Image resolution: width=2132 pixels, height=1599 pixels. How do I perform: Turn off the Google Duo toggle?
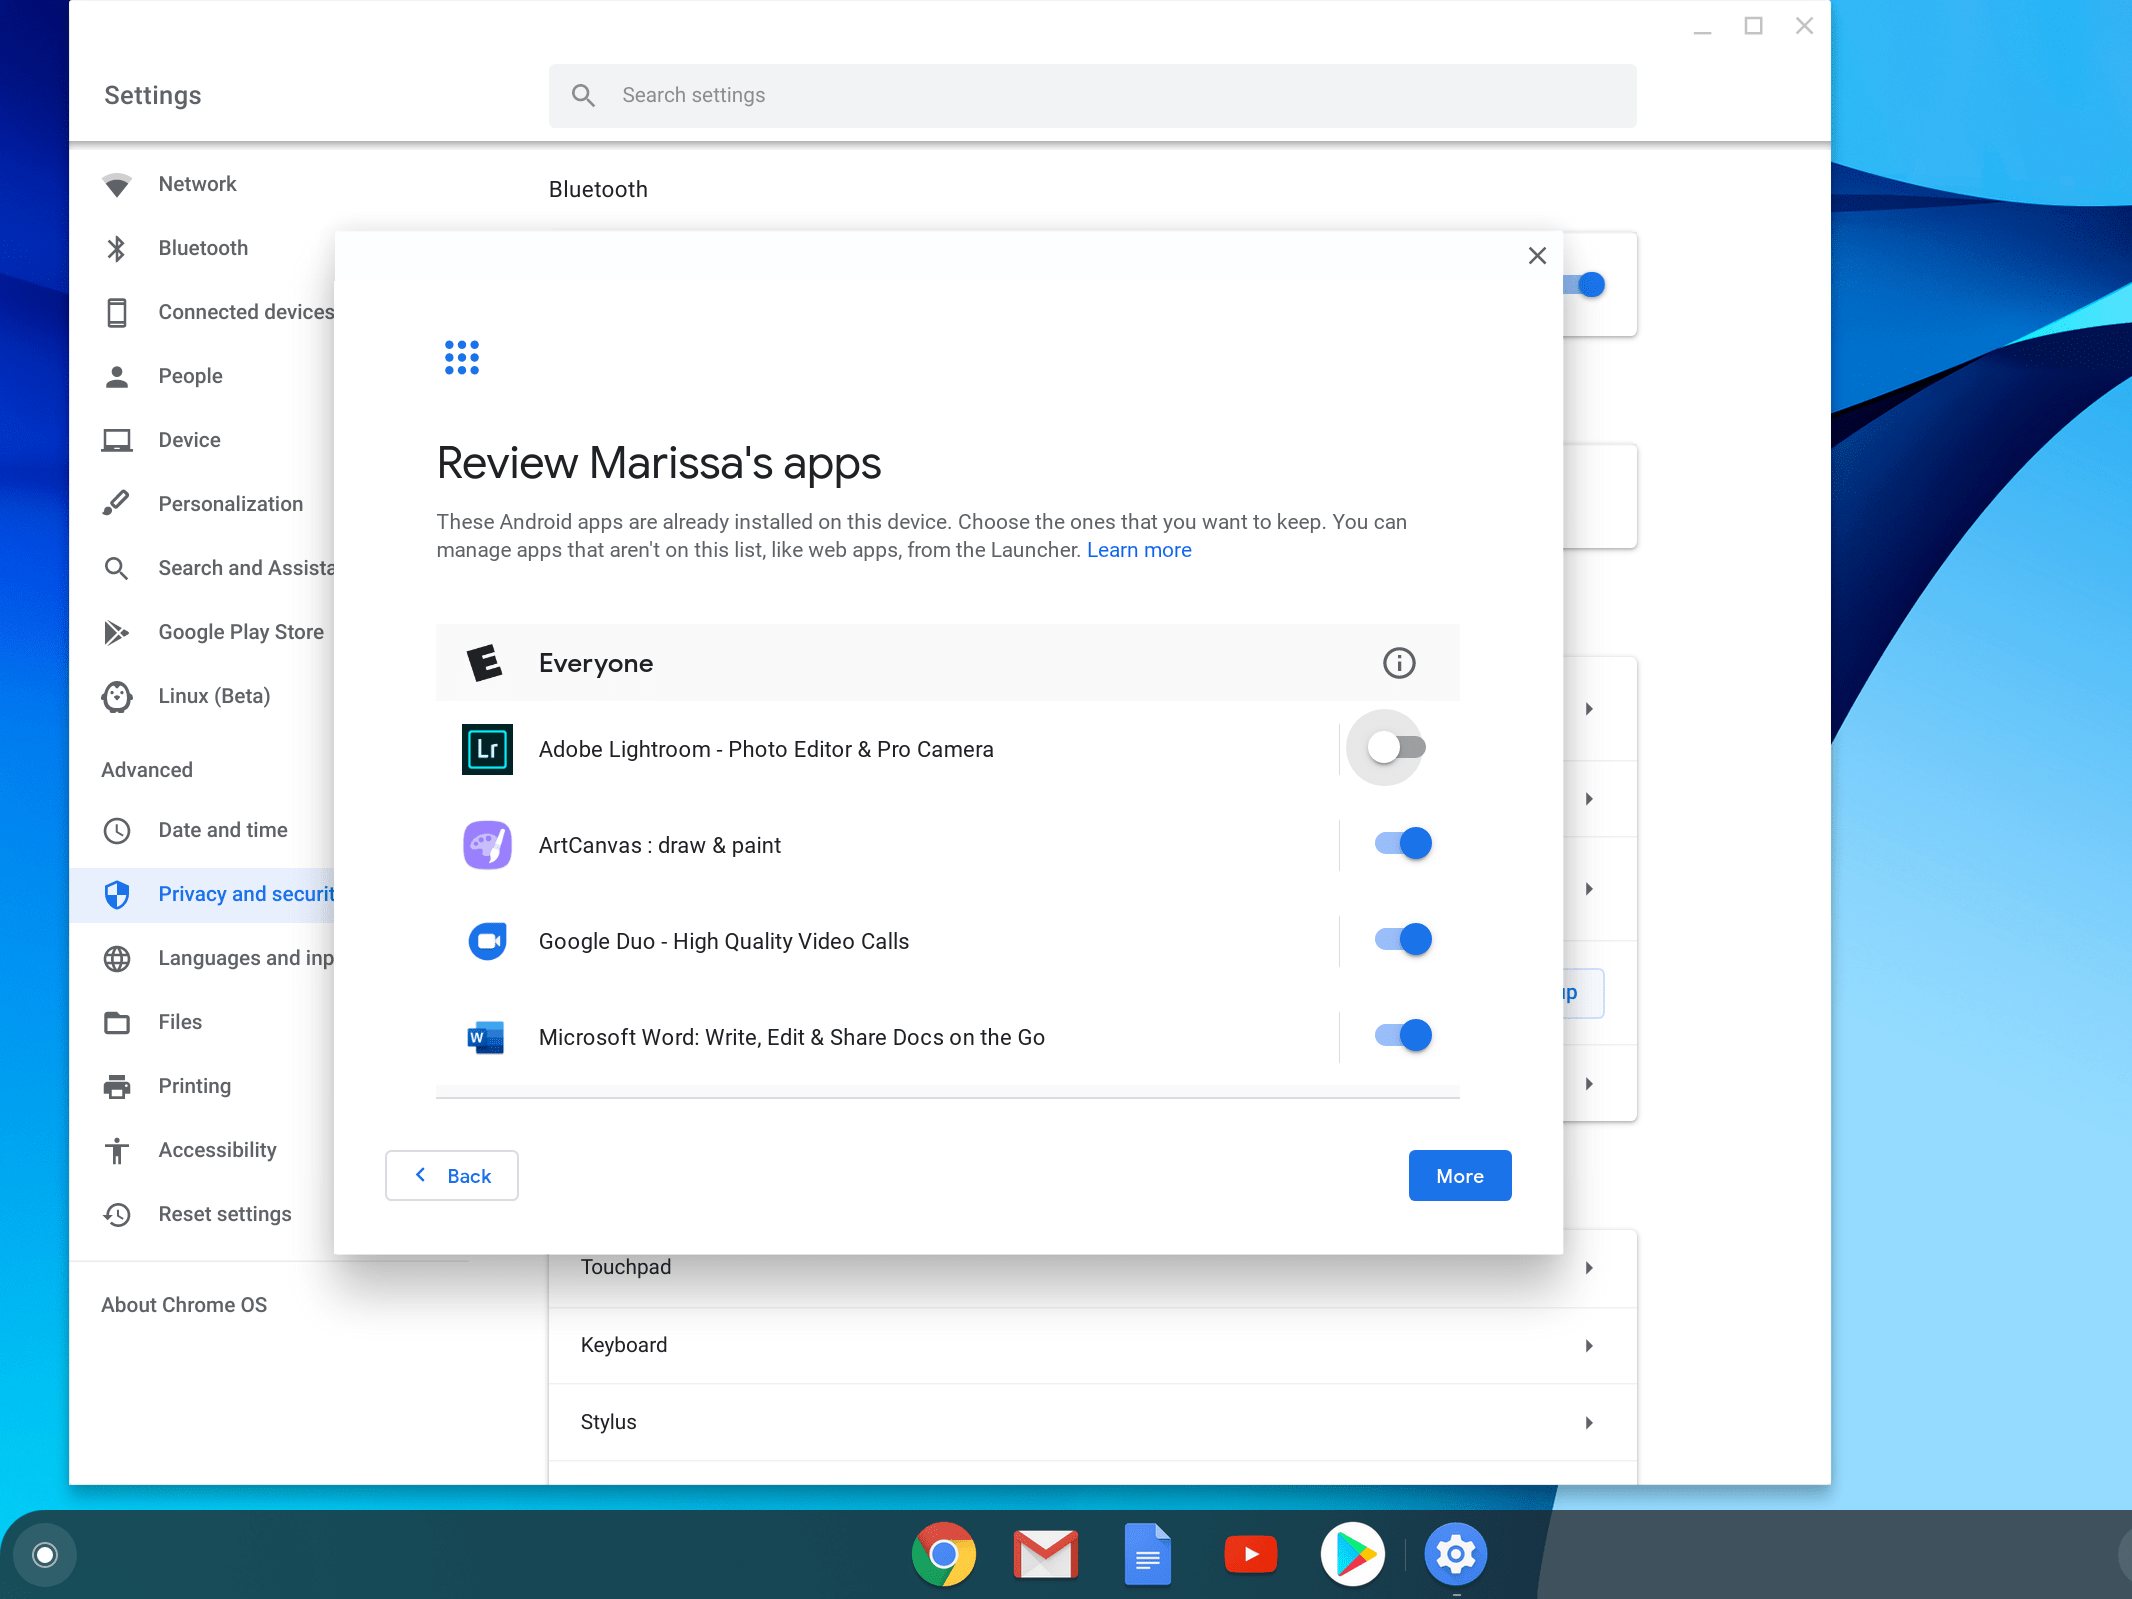[x=1403, y=940]
